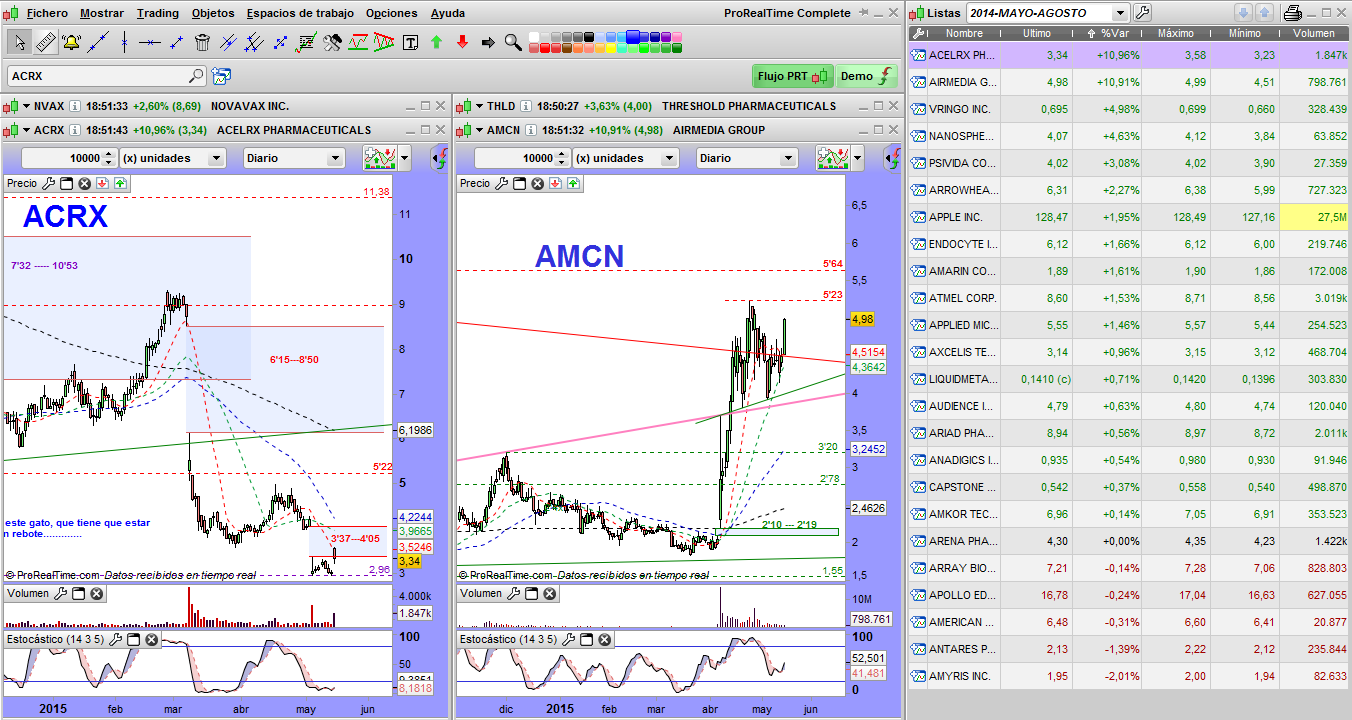
Task: Open the Objetos menu
Action: [212, 13]
